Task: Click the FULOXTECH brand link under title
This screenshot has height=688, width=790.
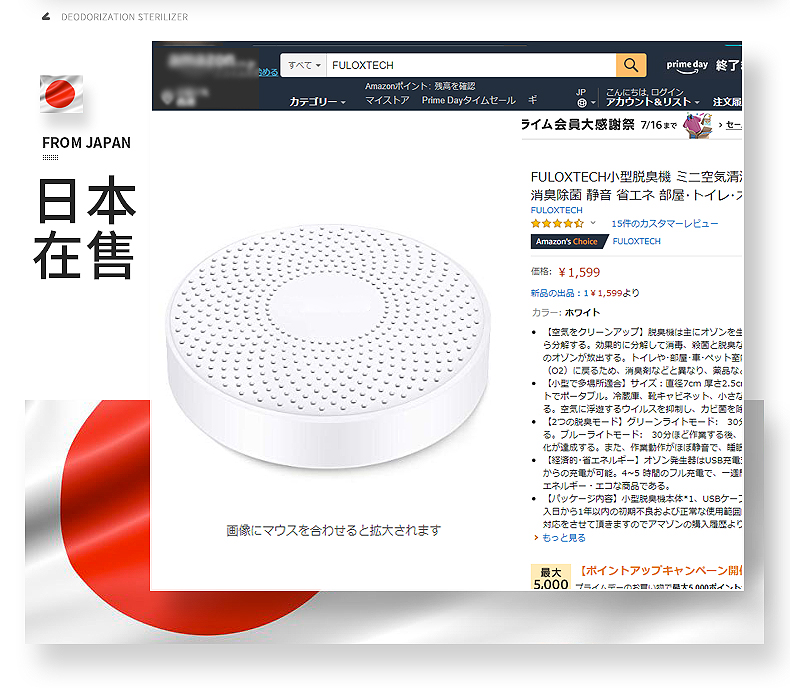Action: click(556, 210)
